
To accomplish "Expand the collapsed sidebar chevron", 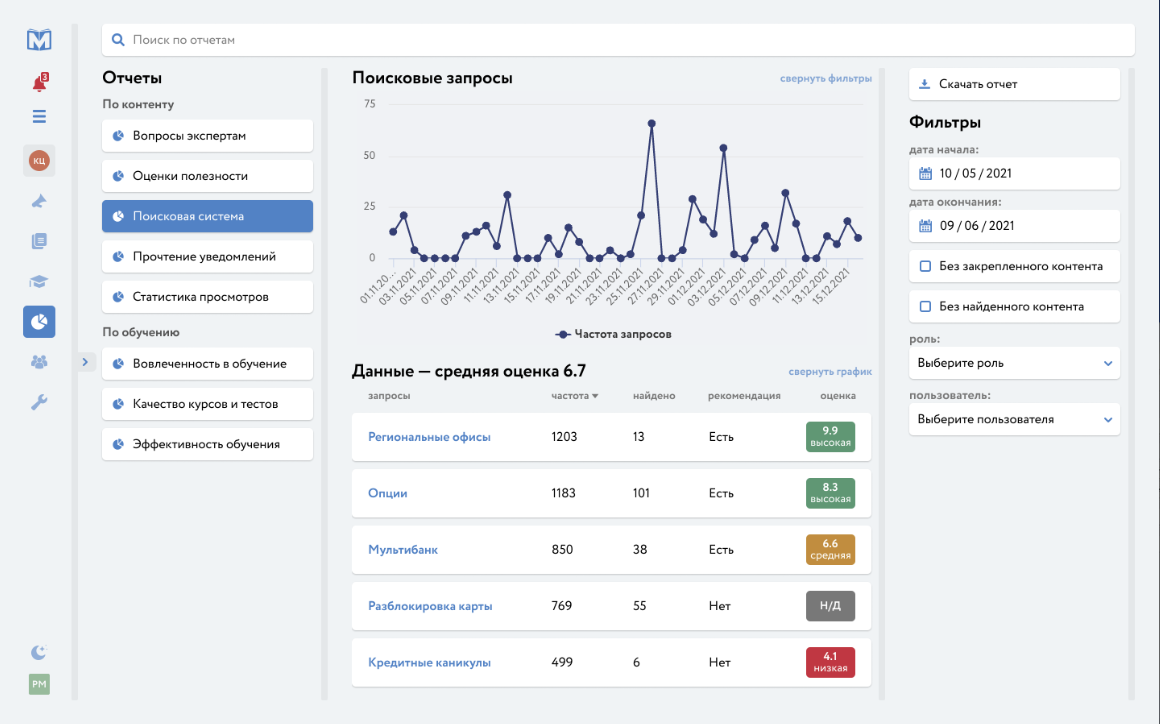I will click(x=85, y=362).
